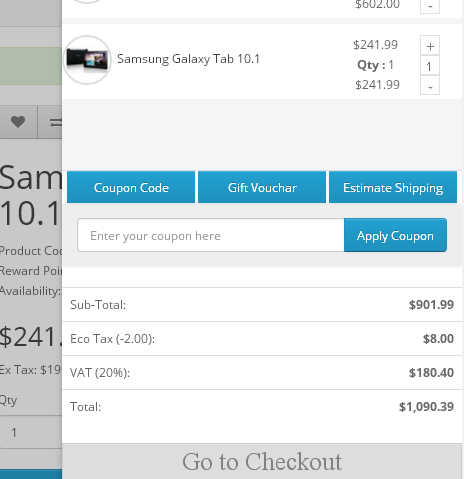The width and height of the screenshot is (464, 479).
Task: Click the coupon code input field
Action: coord(211,235)
